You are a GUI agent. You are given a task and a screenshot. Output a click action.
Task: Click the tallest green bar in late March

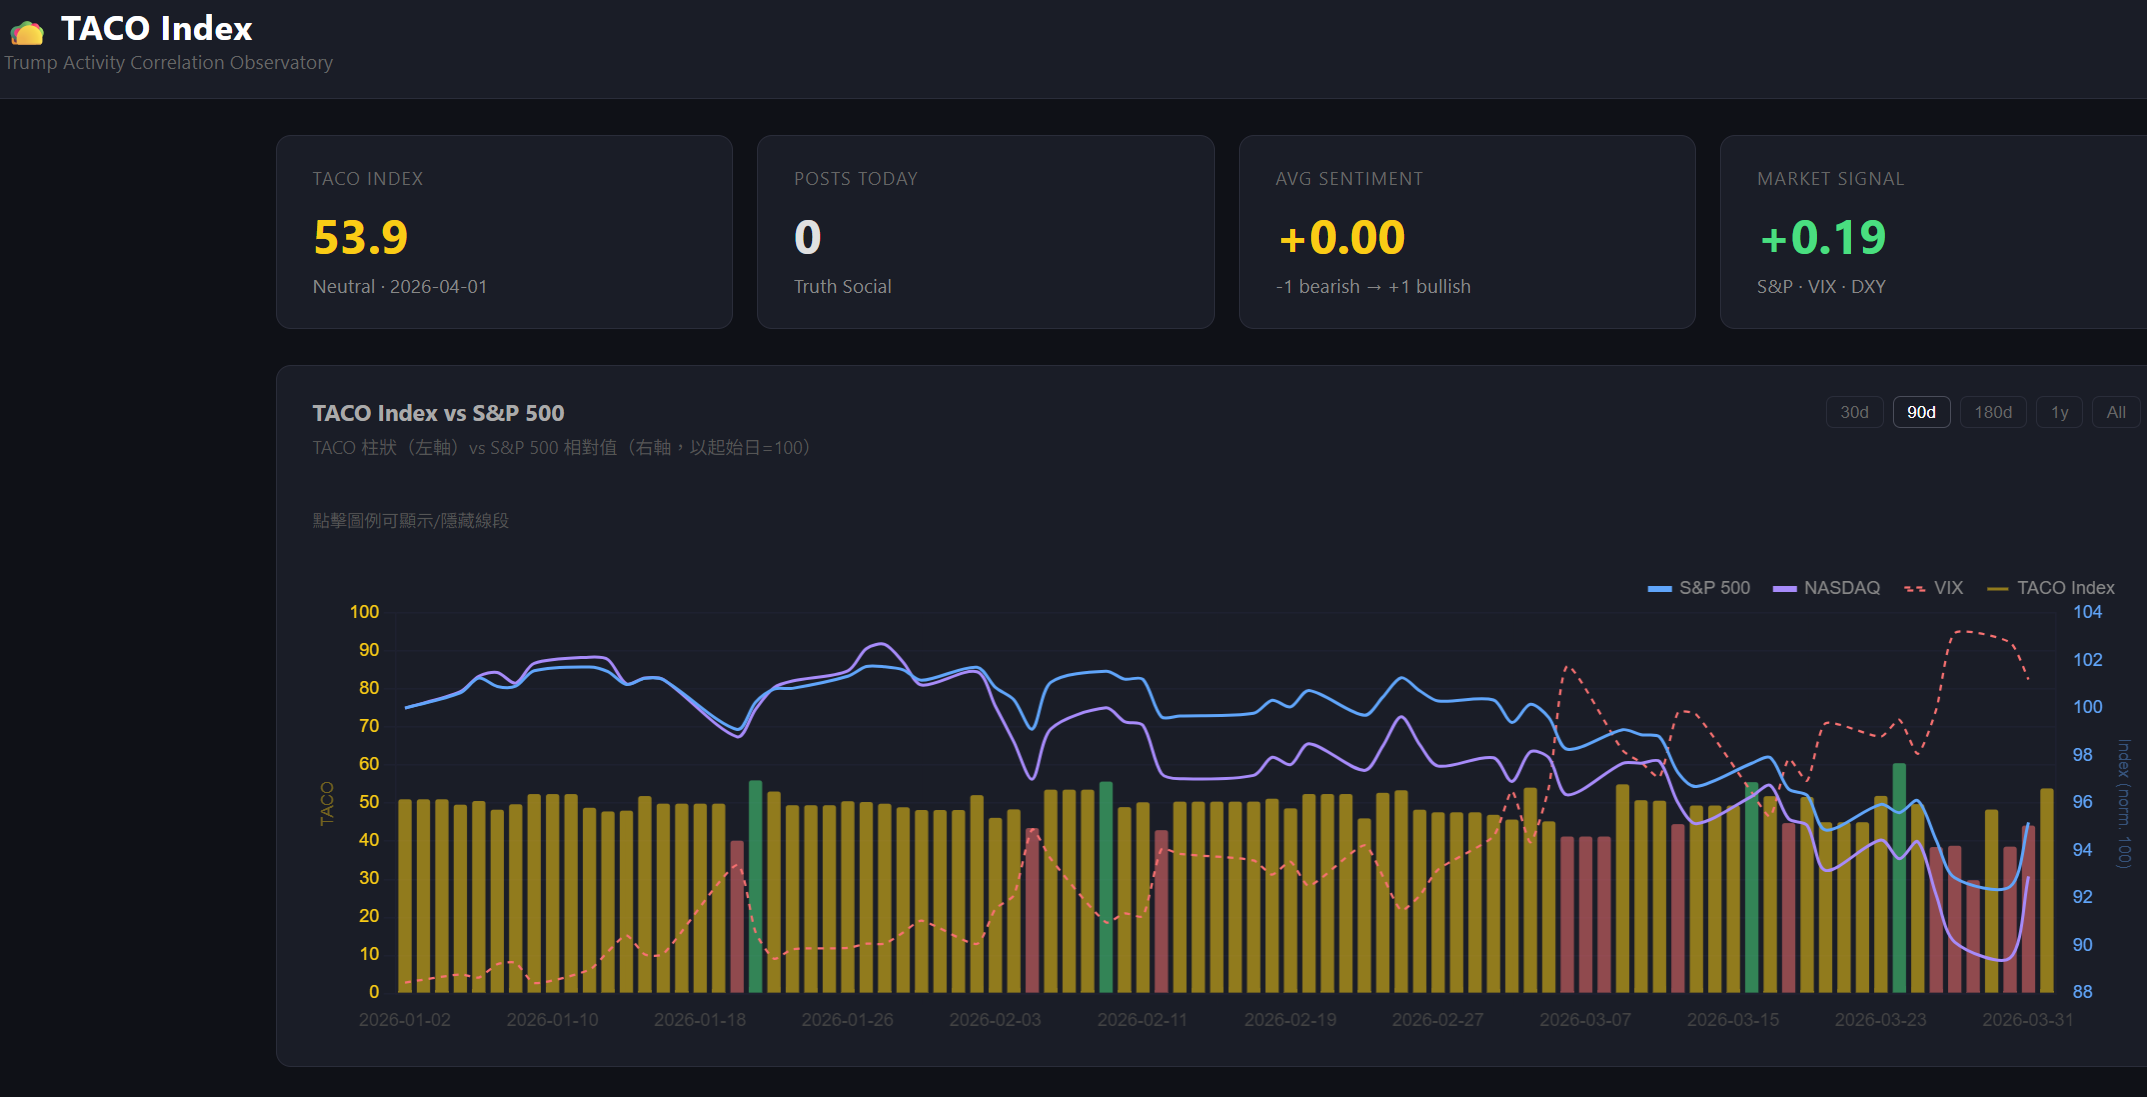pyautogui.click(x=1898, y=880)
